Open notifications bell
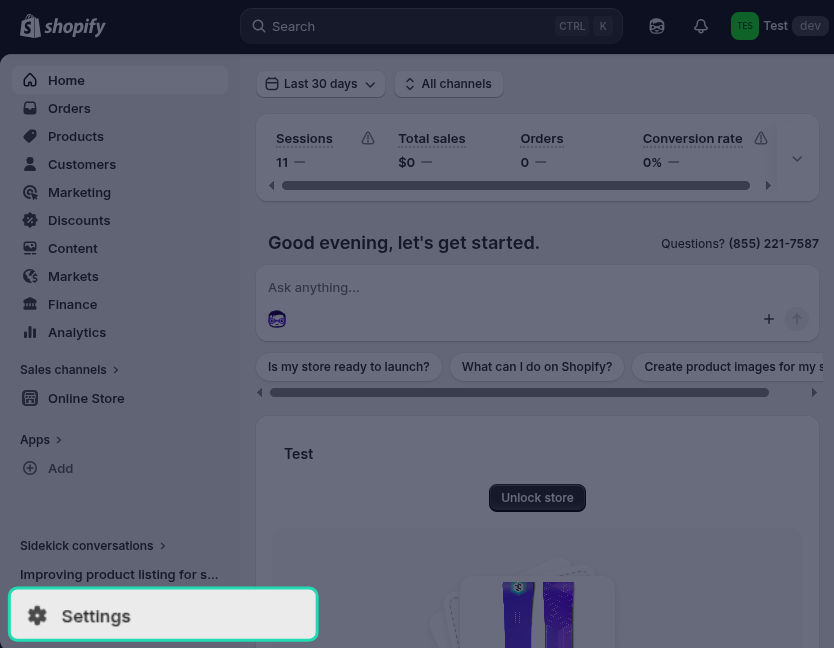834x648 pixels. coord(701,26)
